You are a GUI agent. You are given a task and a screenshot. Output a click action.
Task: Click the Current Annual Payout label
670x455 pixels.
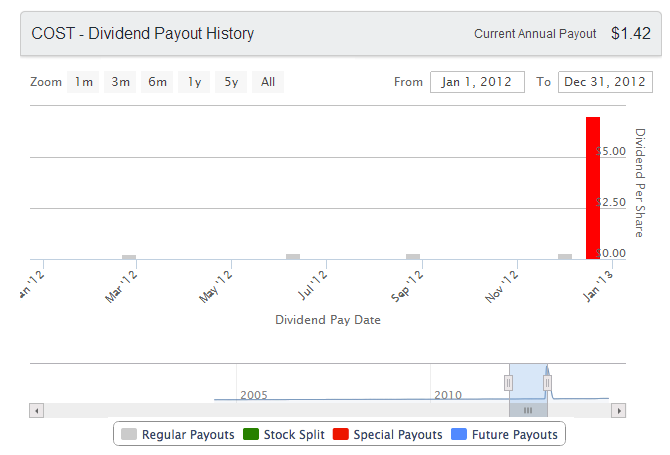coord(535,34)
